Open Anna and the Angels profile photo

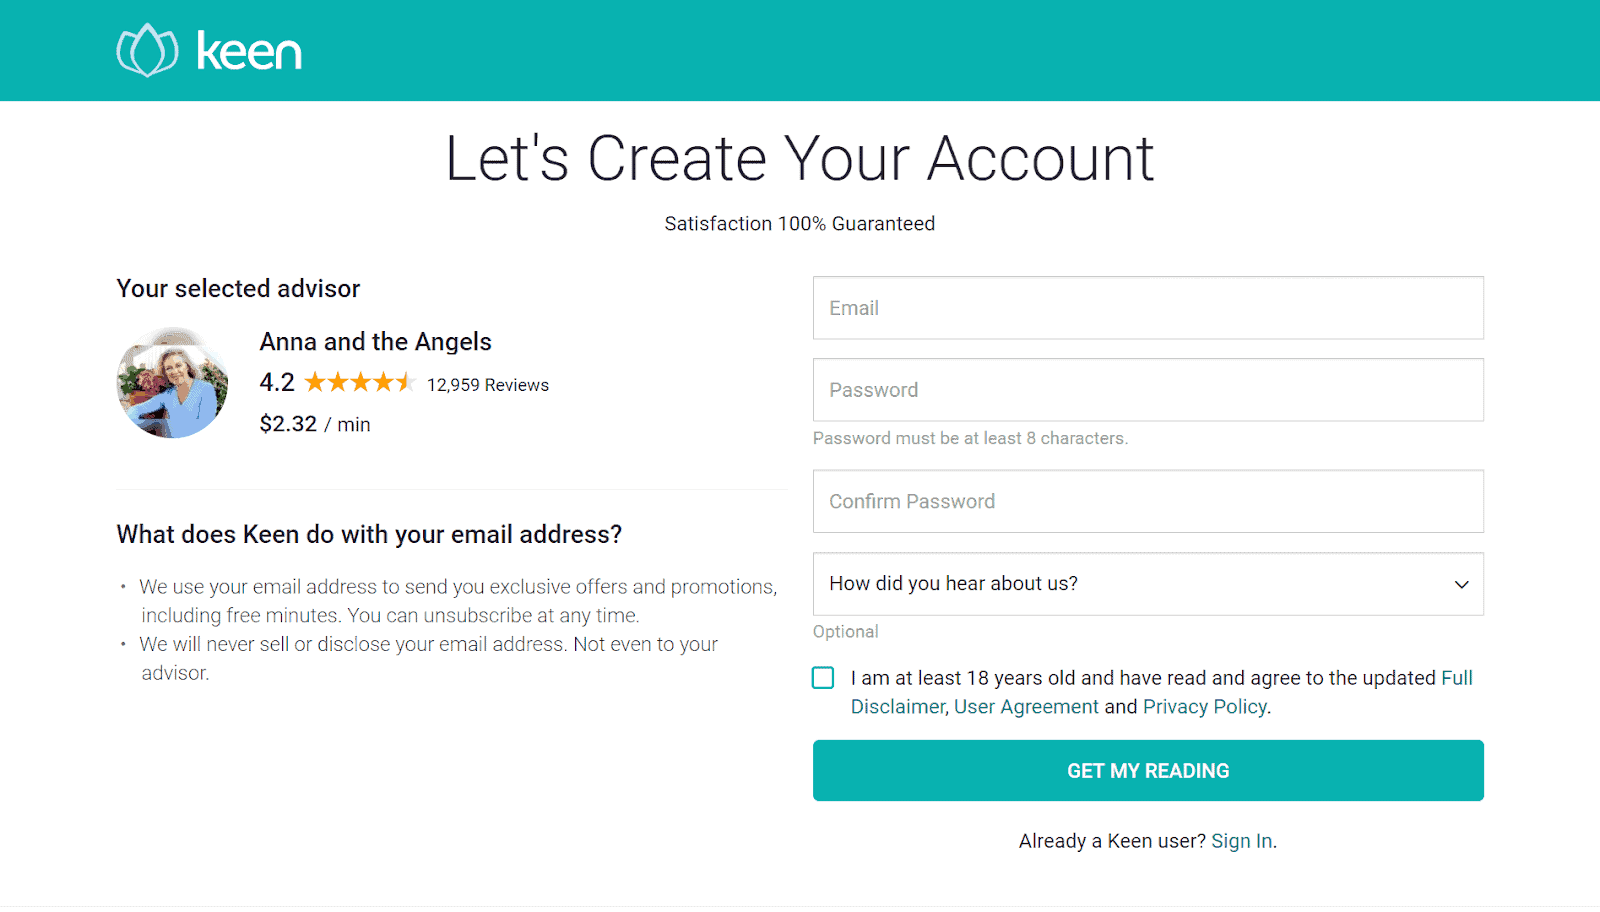[x=172, y=382]
